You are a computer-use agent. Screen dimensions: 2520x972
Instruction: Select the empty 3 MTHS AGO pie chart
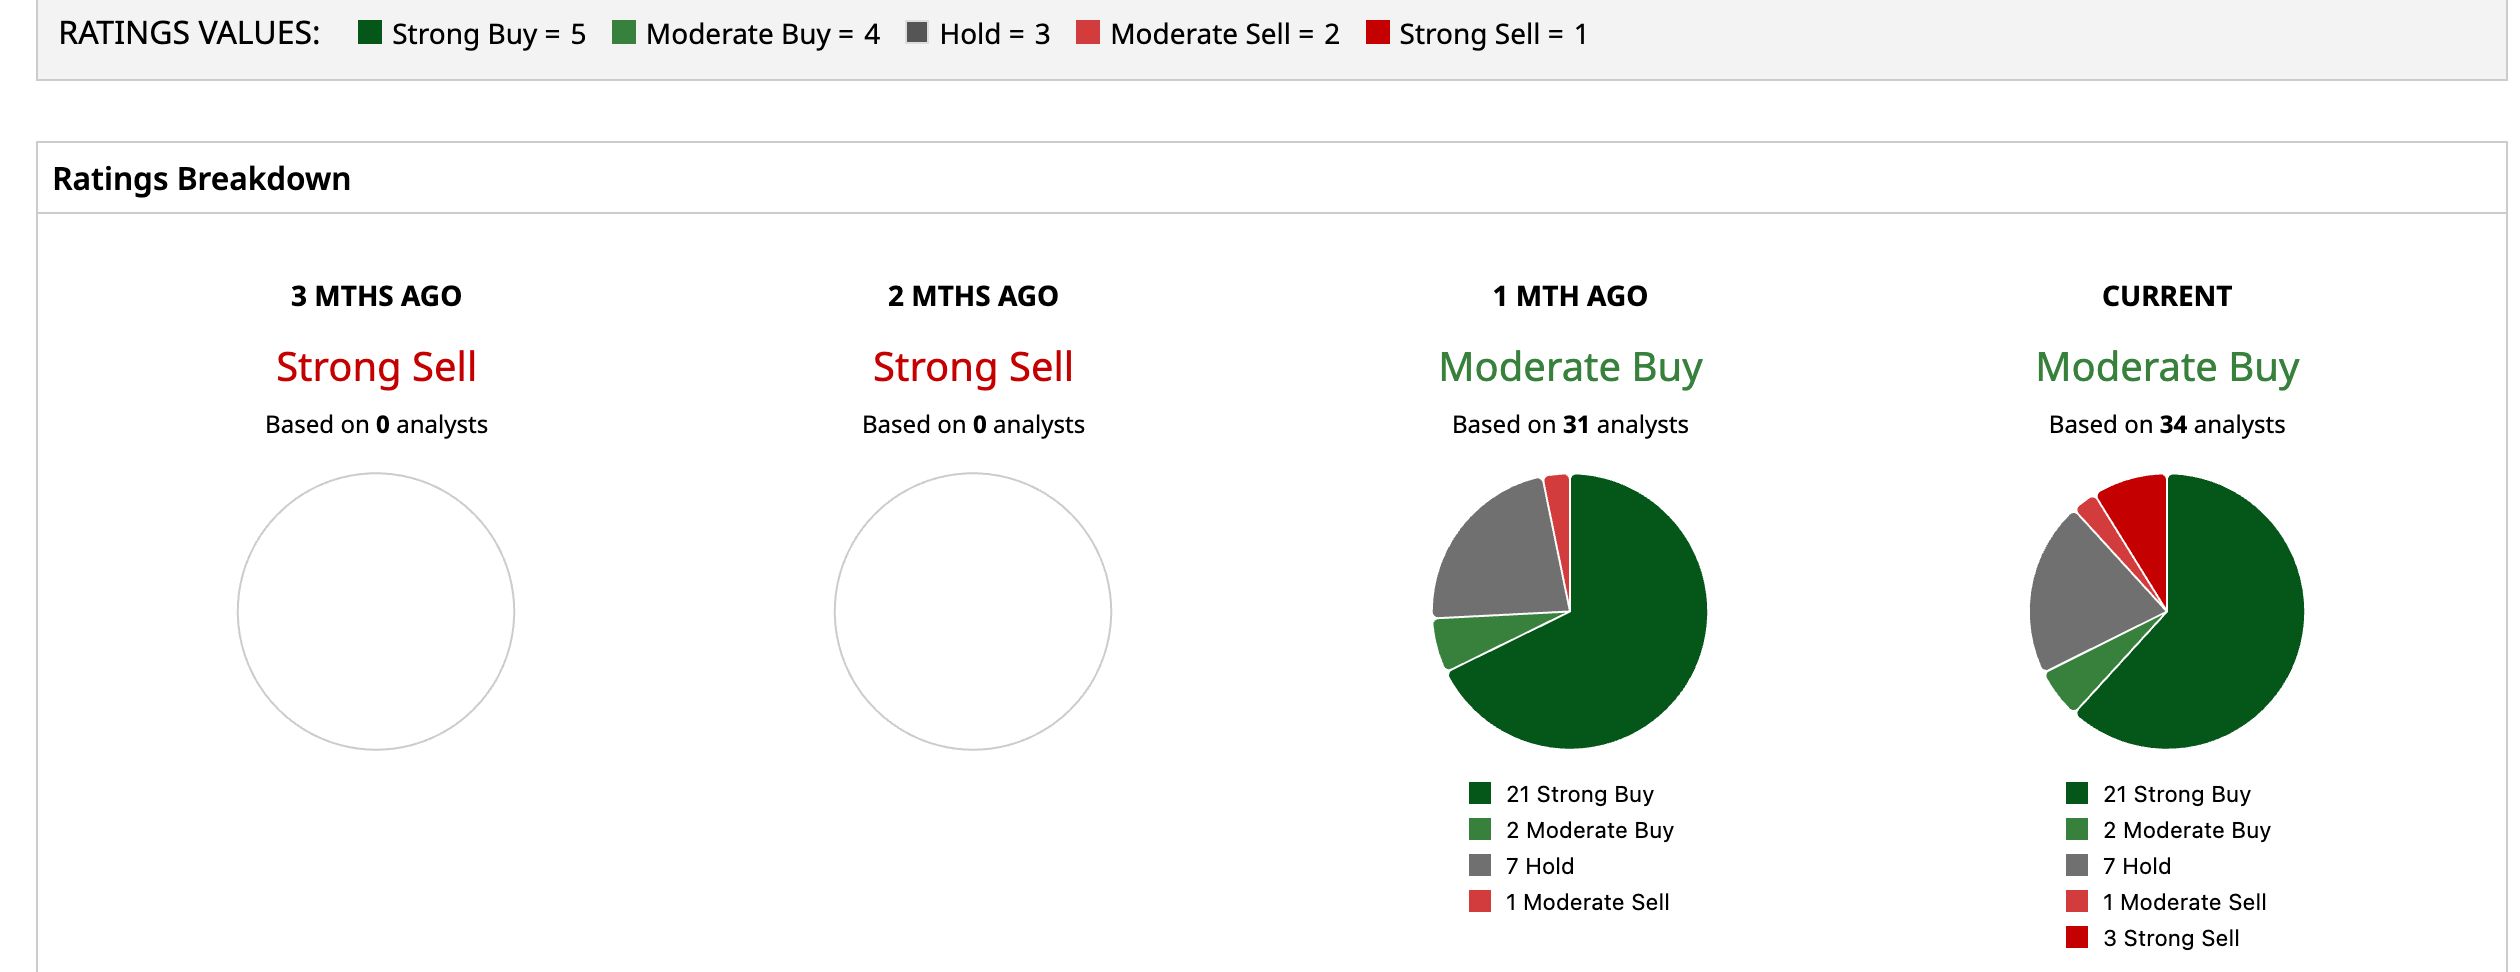376,611
